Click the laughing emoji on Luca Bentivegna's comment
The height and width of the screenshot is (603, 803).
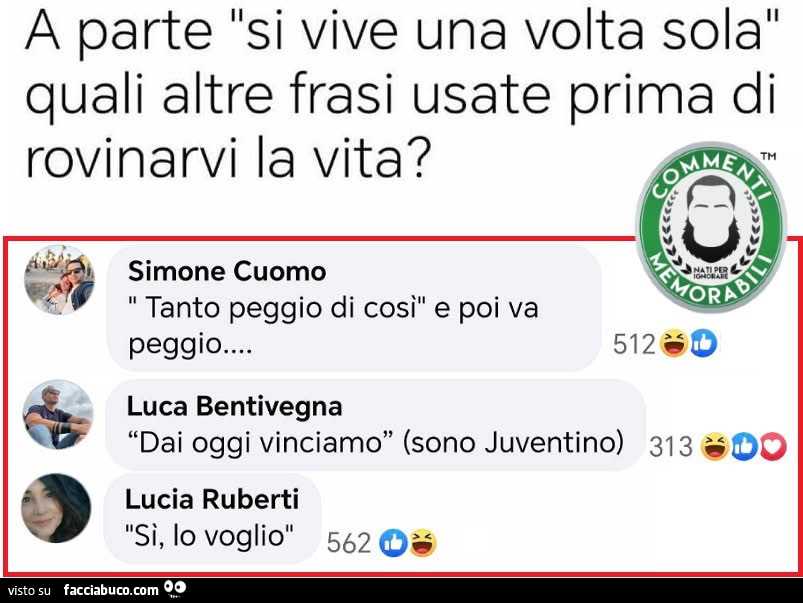715,446
